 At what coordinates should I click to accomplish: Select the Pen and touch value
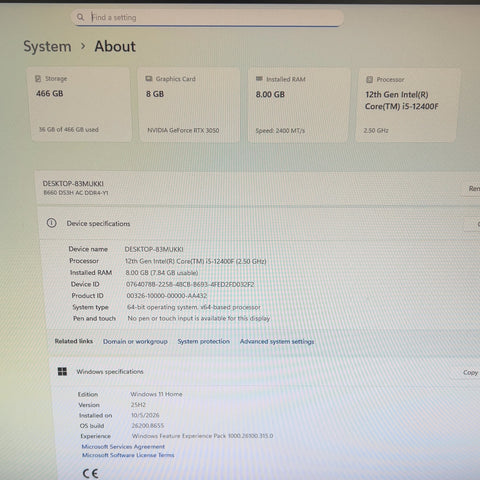[199, 318]
